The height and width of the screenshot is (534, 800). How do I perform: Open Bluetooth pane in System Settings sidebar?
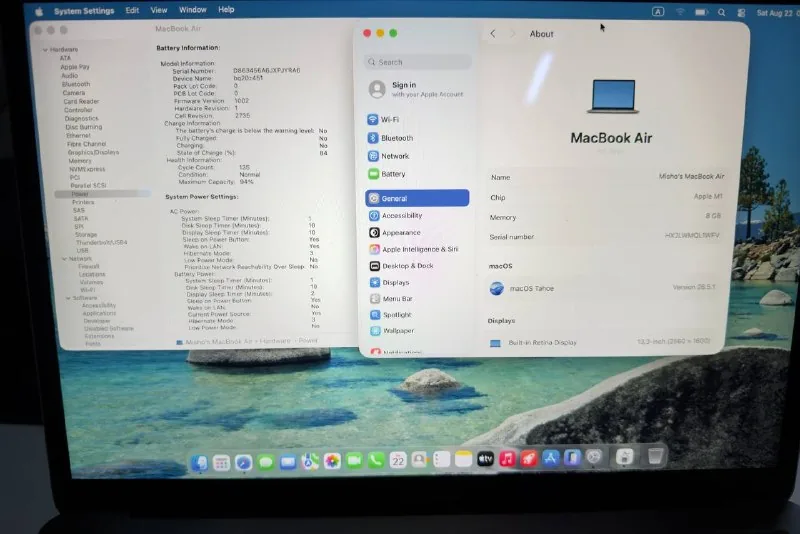click(390, 138)
